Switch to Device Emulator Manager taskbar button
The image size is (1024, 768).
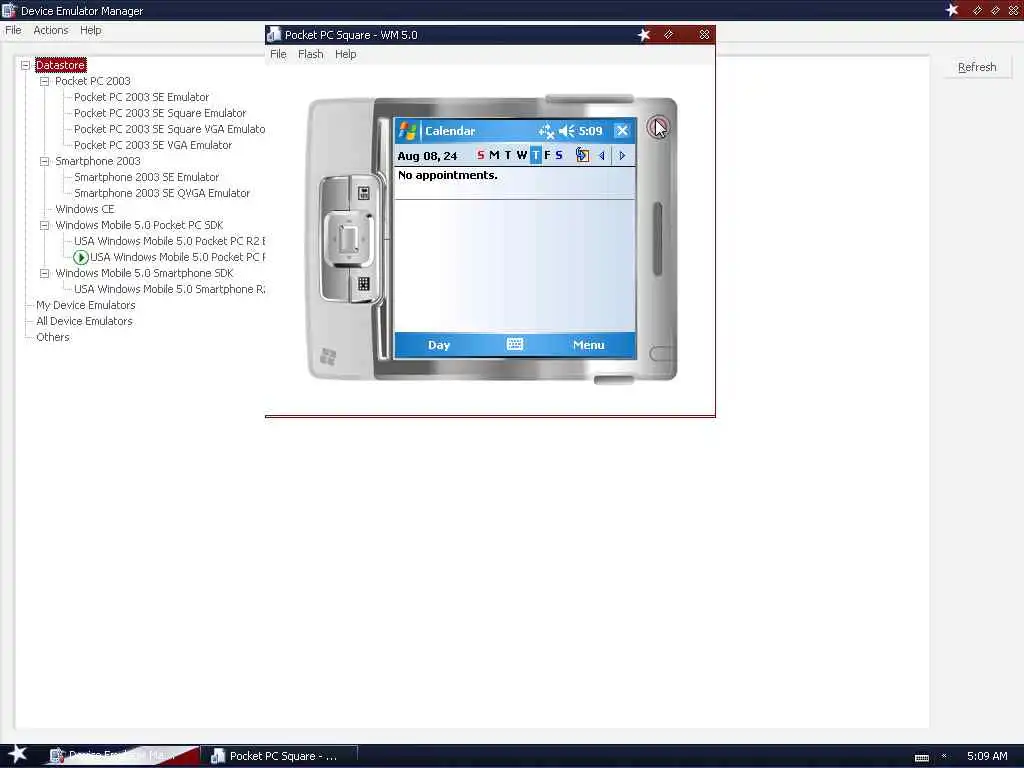click(x=123, y=756)
